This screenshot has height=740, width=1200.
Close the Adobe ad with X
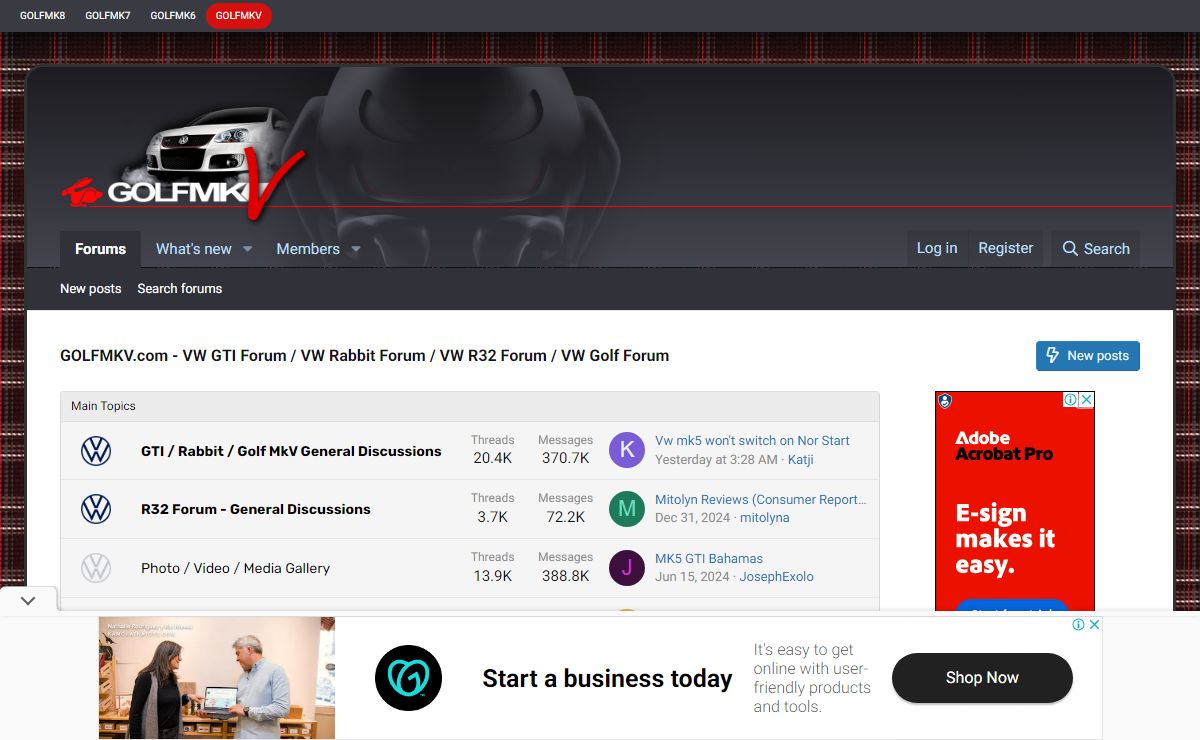pyautogui.click(x=1086, y=400)
